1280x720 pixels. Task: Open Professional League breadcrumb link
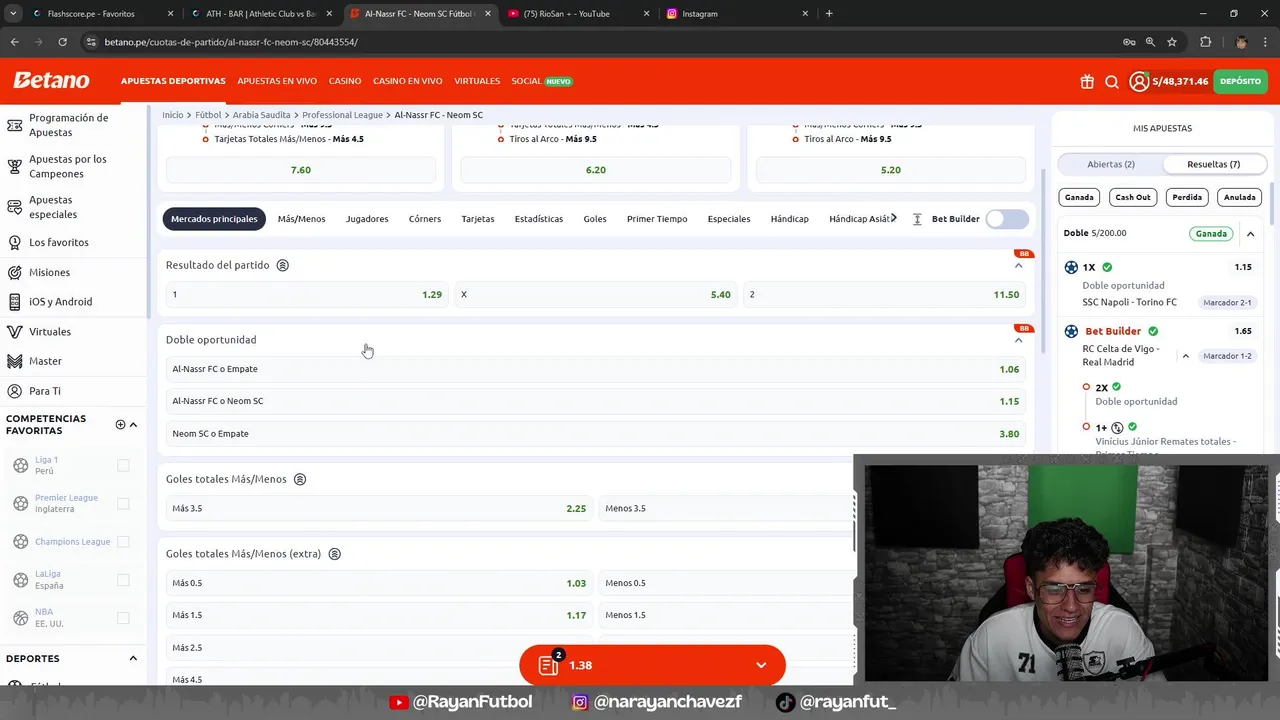point(342,115)
